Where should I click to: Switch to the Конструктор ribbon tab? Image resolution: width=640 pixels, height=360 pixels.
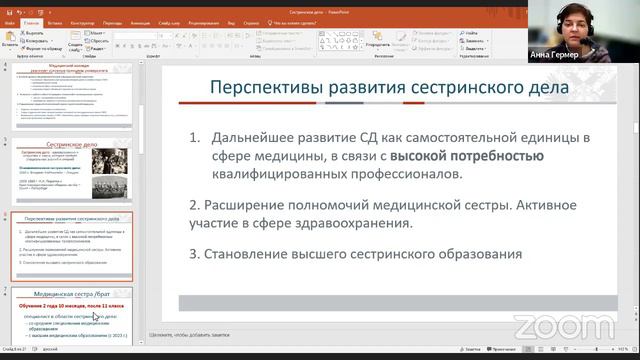pos(82,23)
